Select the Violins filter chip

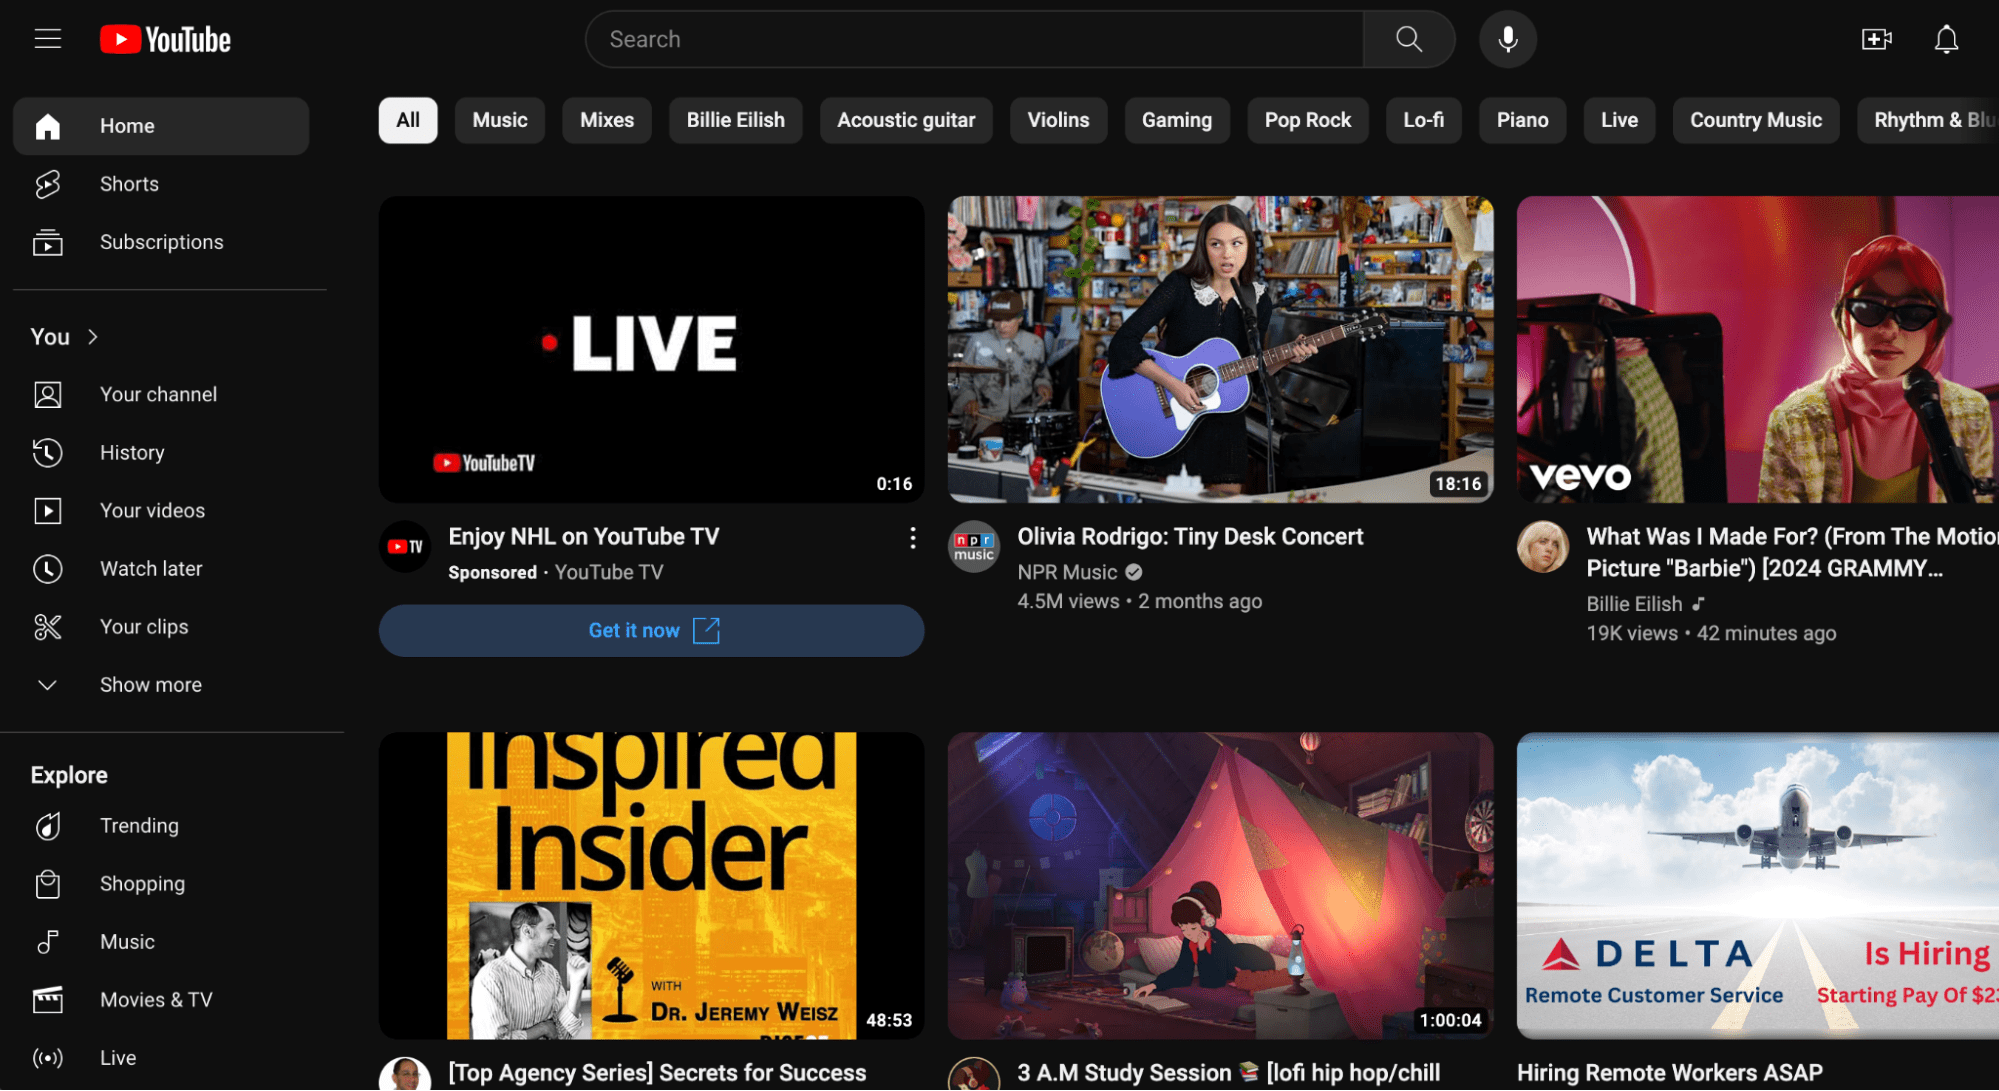[1058, 120]
